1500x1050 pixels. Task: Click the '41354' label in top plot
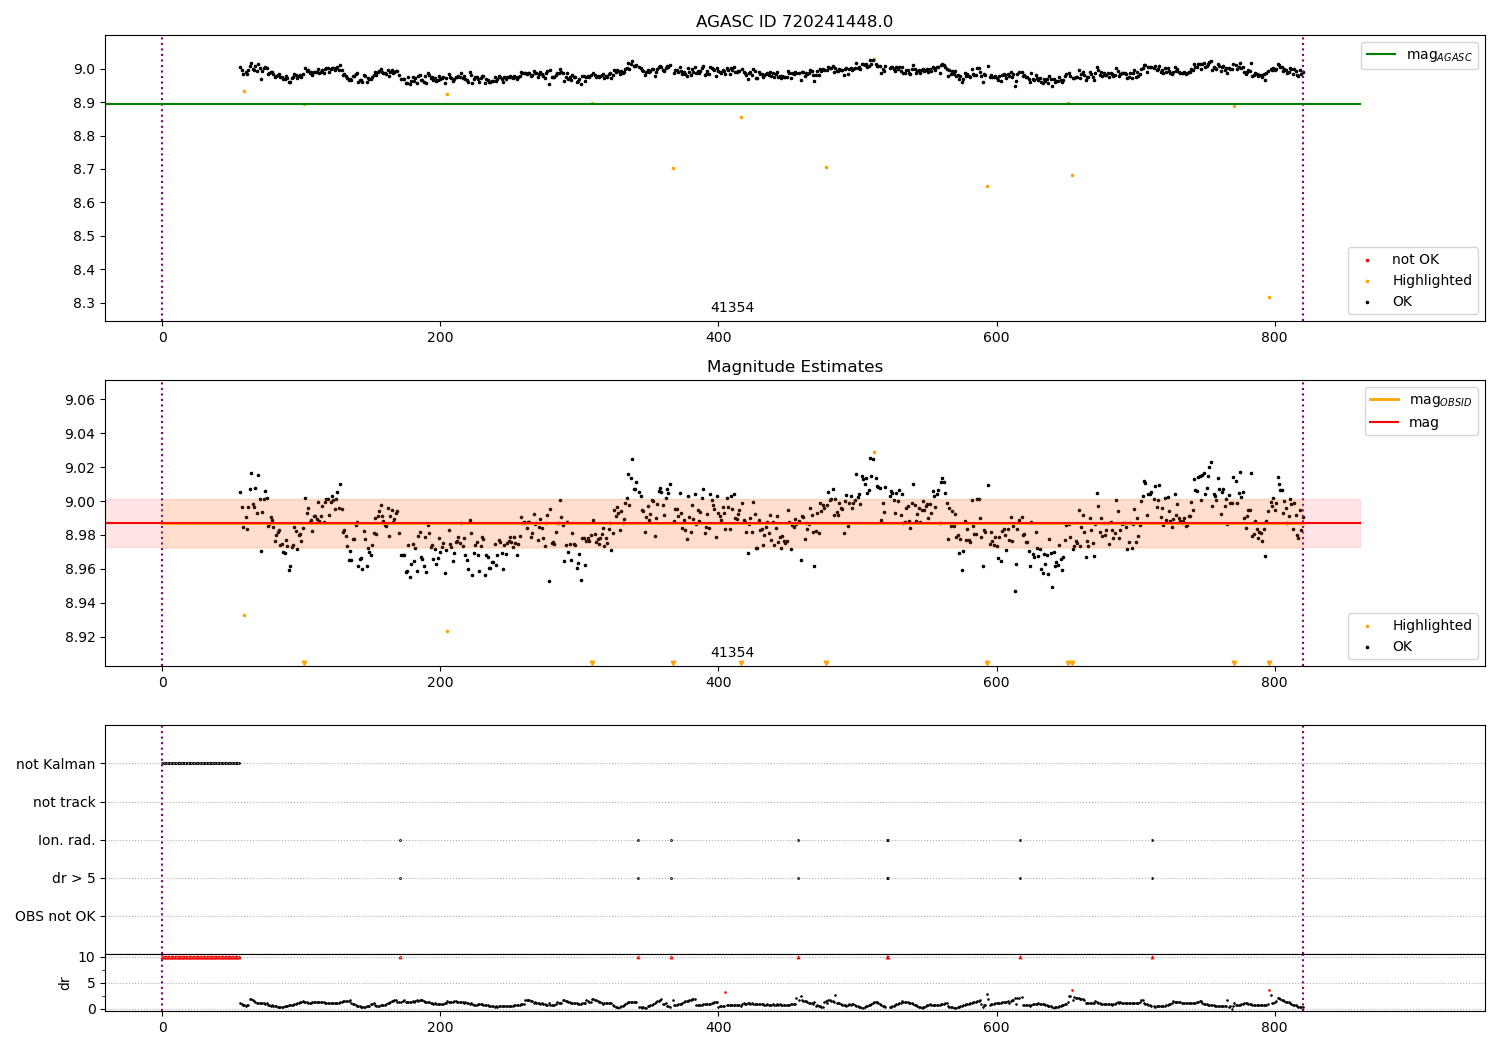pyautogui.click(x=732, y=308)
